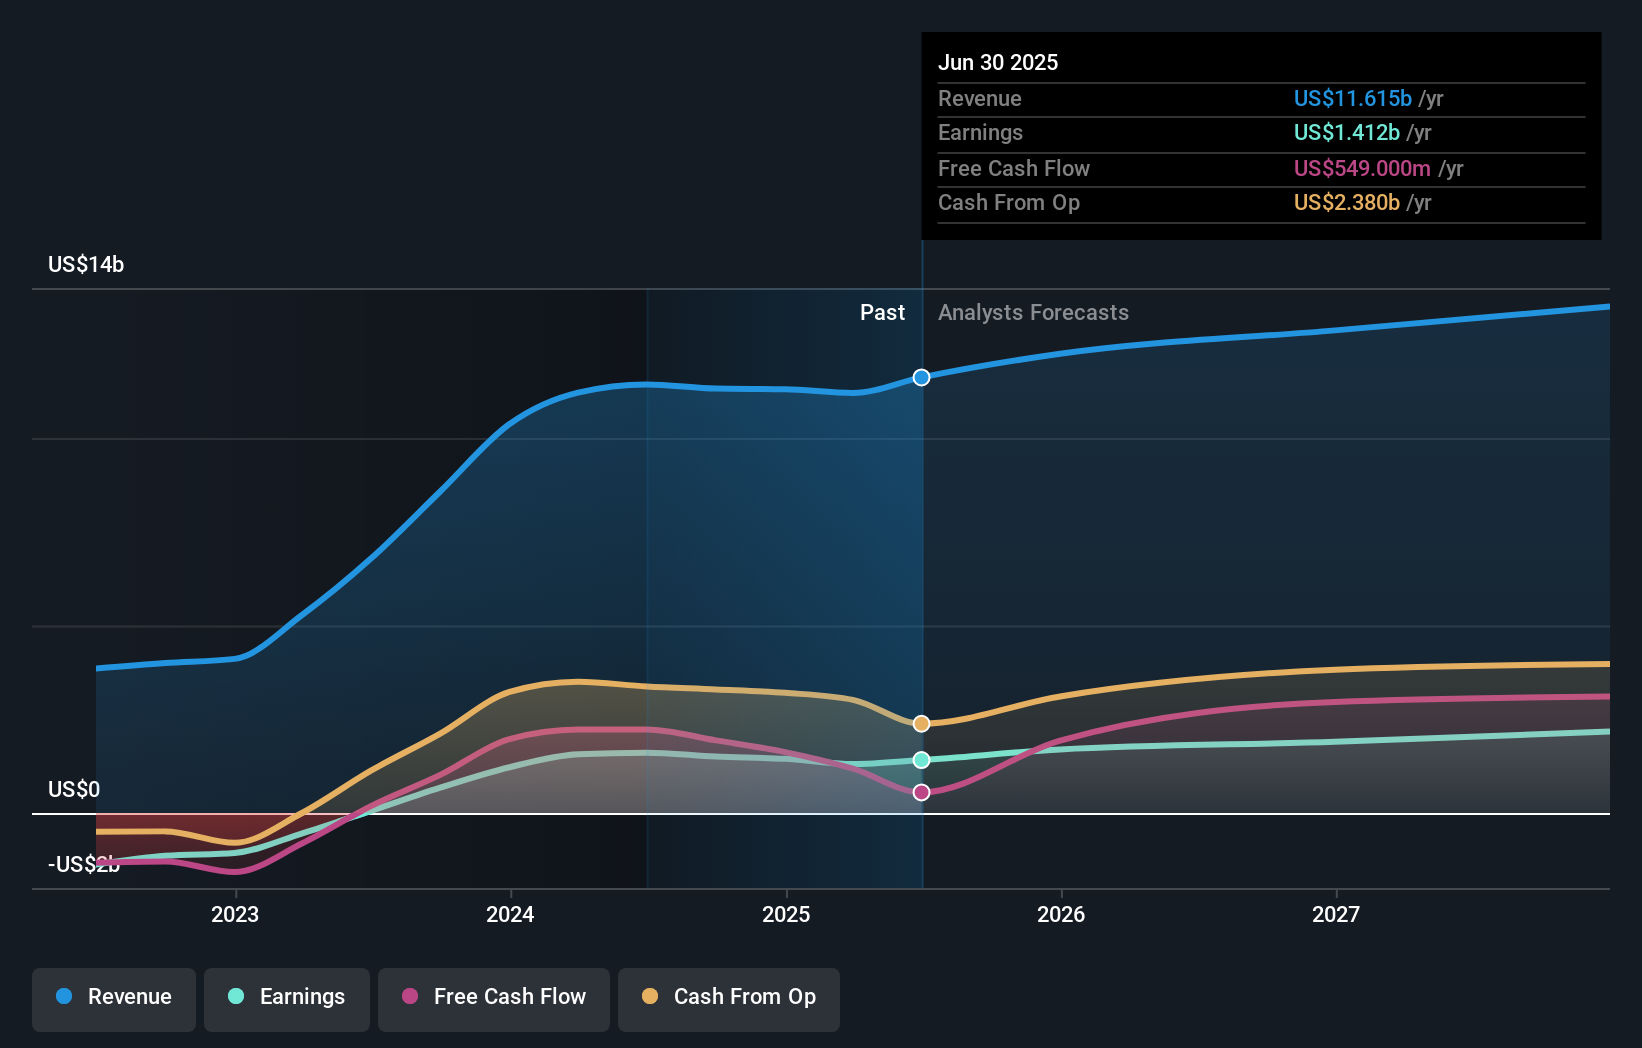Click the Cash From Op legend button
1642x1048 pixels.
pos(729,997)
